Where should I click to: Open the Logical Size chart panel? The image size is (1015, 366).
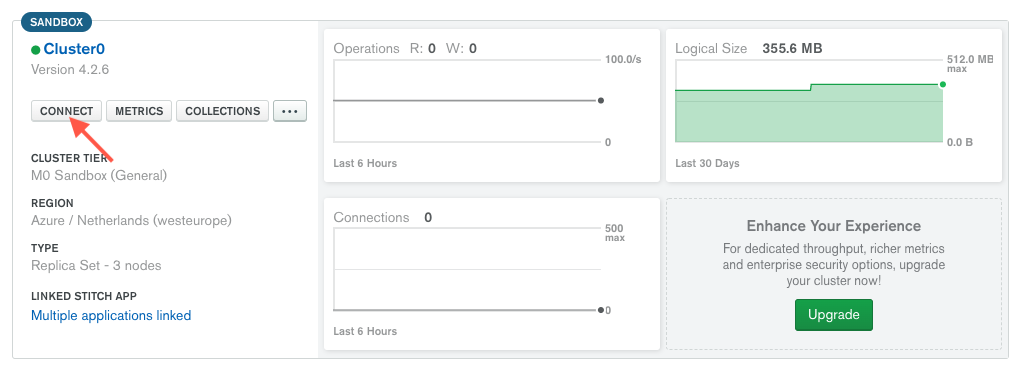[x=834, y=106]
